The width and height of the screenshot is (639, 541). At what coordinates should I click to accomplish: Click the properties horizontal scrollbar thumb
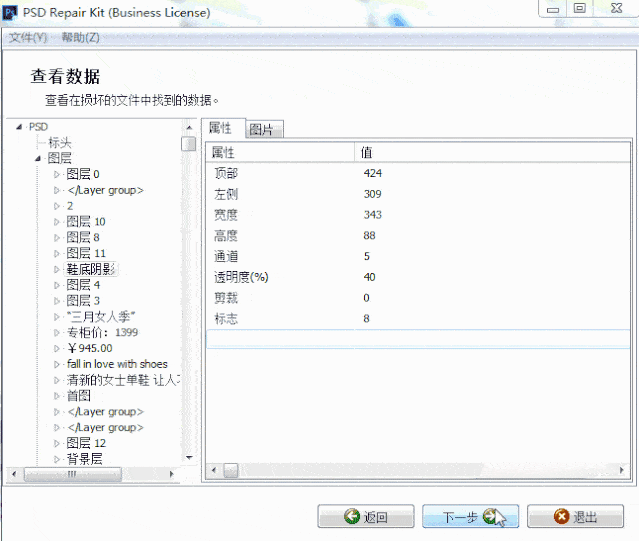coord(231,471)
